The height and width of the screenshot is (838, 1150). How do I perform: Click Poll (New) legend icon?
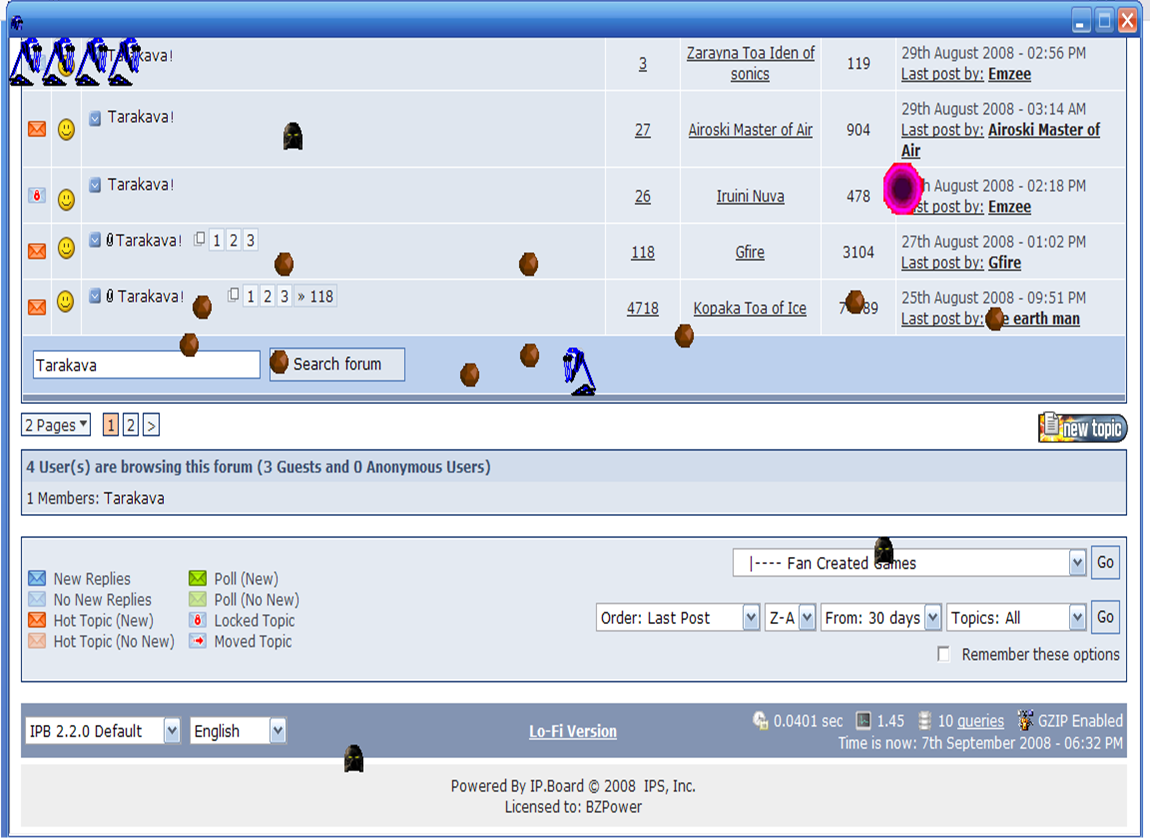(197, 578)
